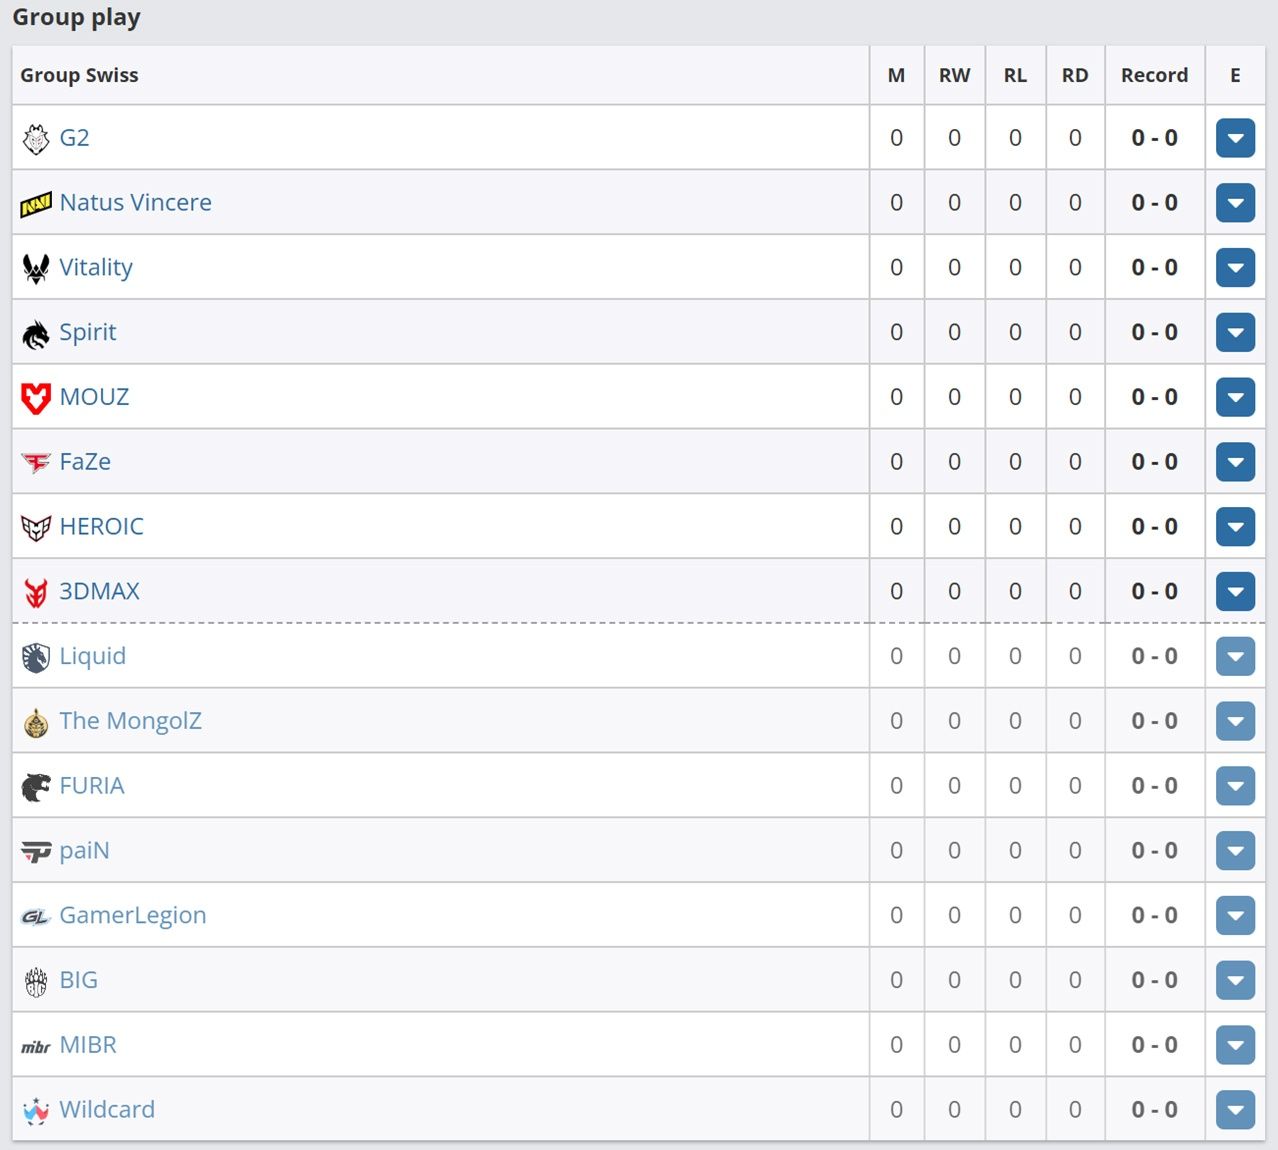Expand match details for G2 row
1278x1150 pixels.
coord(1235,138)
